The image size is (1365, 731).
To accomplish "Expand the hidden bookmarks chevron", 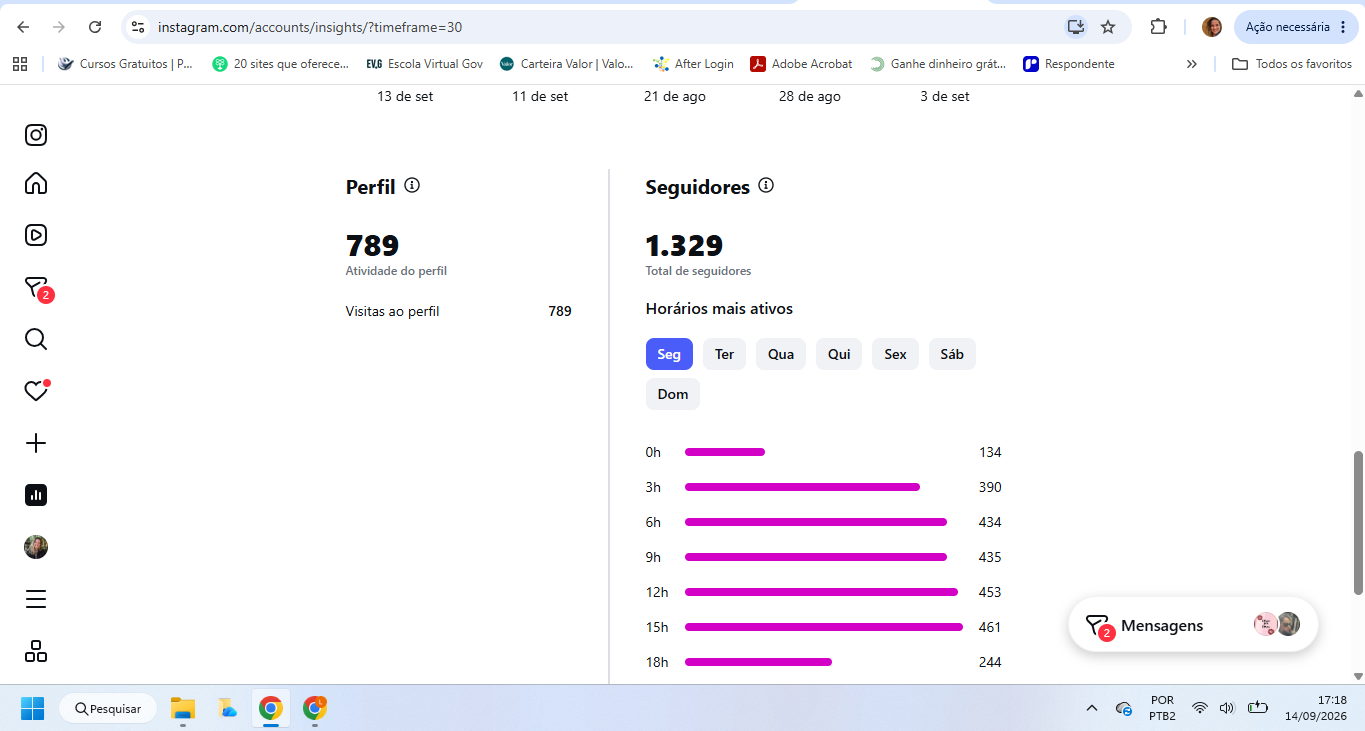I will click(1192, 64).
